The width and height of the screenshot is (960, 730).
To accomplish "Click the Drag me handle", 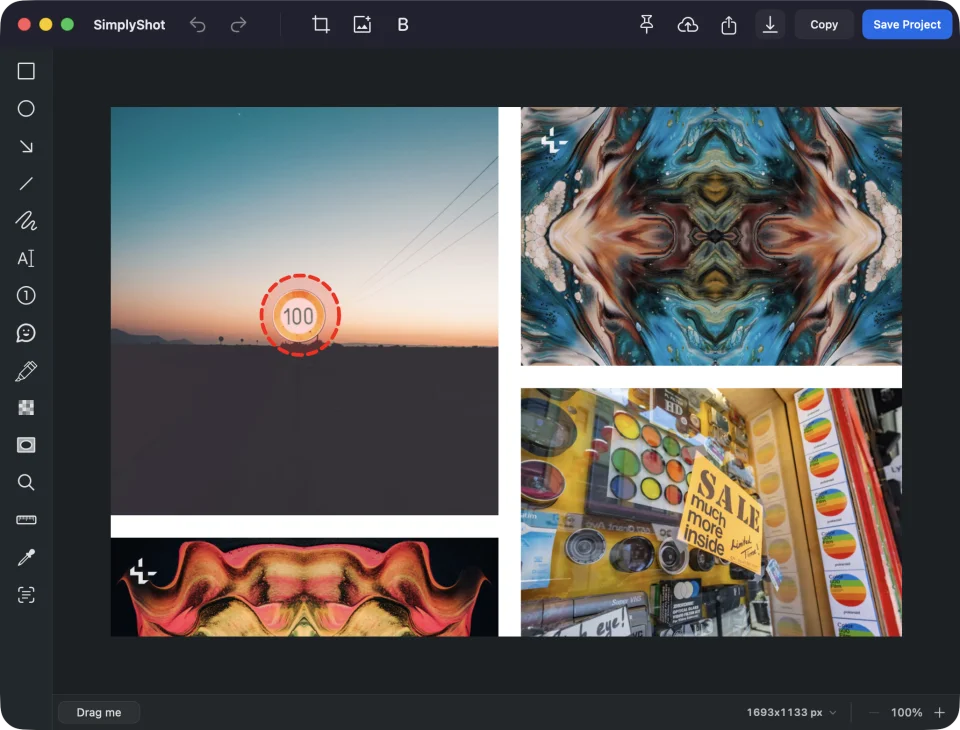I will 99,712.
